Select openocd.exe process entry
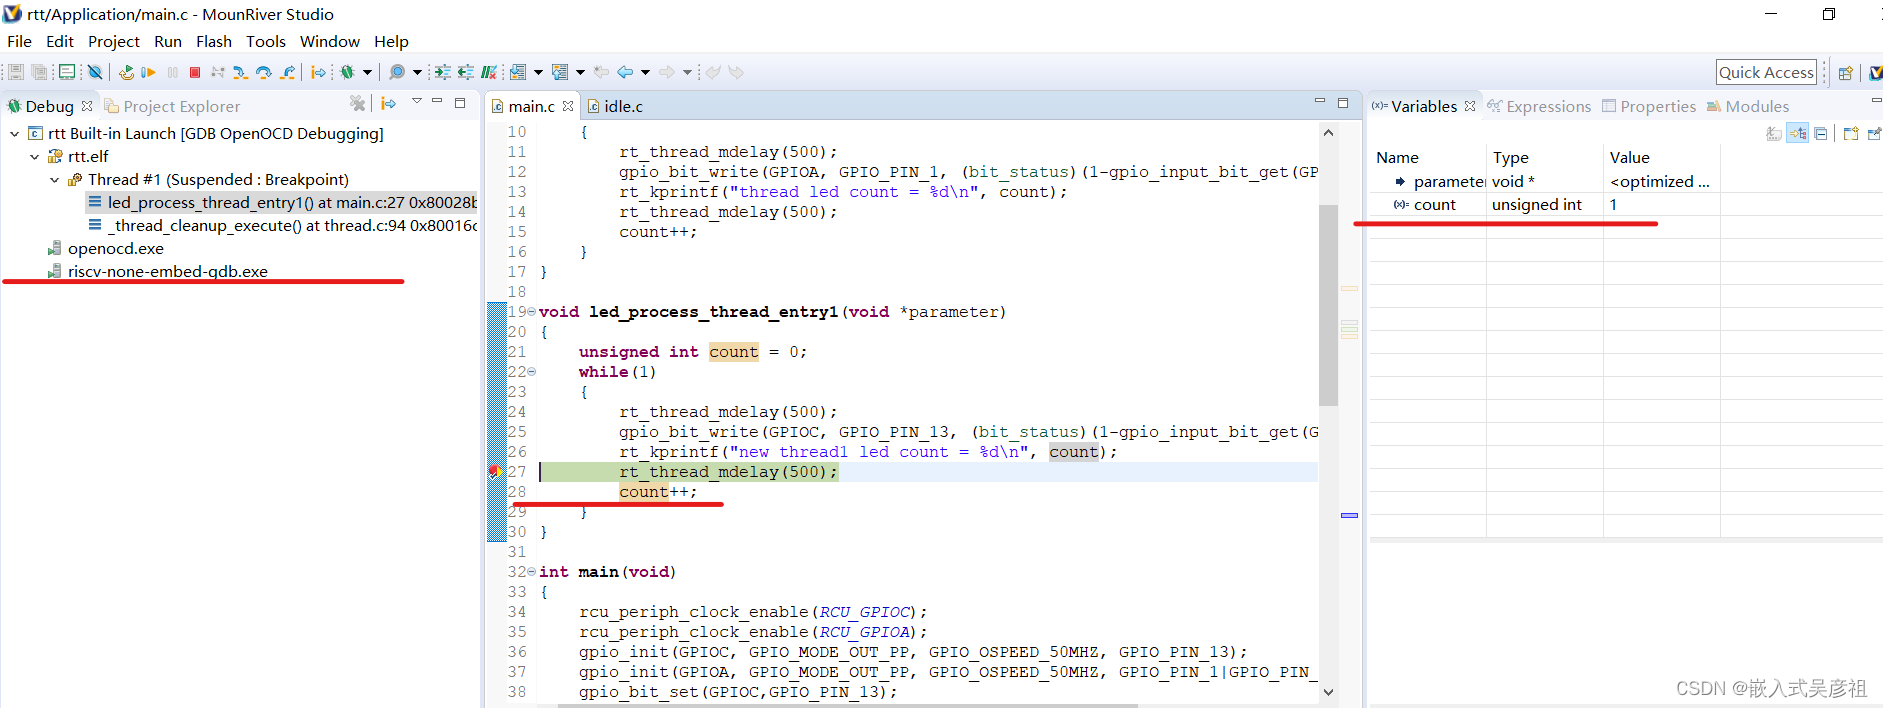This screenshot has height=708, width=1883. [x=105, y=248]
